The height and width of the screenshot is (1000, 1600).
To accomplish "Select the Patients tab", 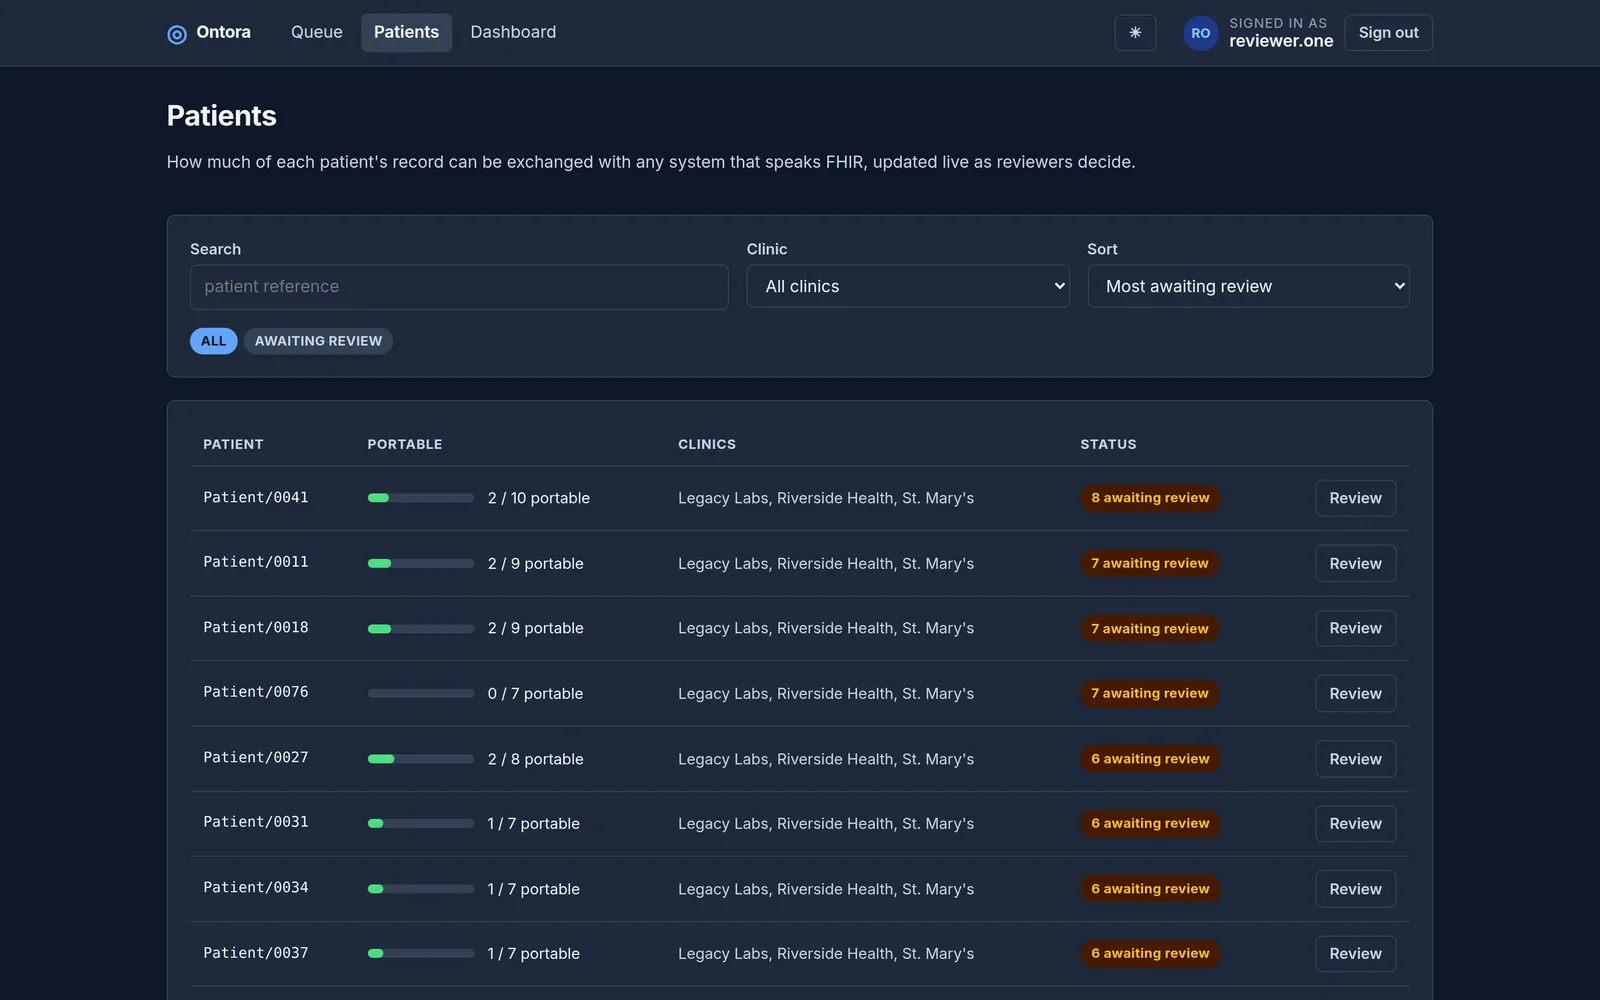I will [x=406, y=32].
